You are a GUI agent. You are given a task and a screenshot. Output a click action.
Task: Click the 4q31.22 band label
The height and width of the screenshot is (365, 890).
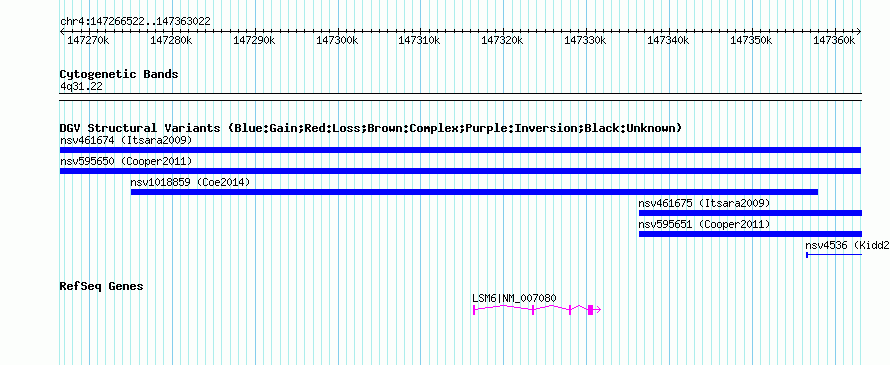tap(81, 87)
